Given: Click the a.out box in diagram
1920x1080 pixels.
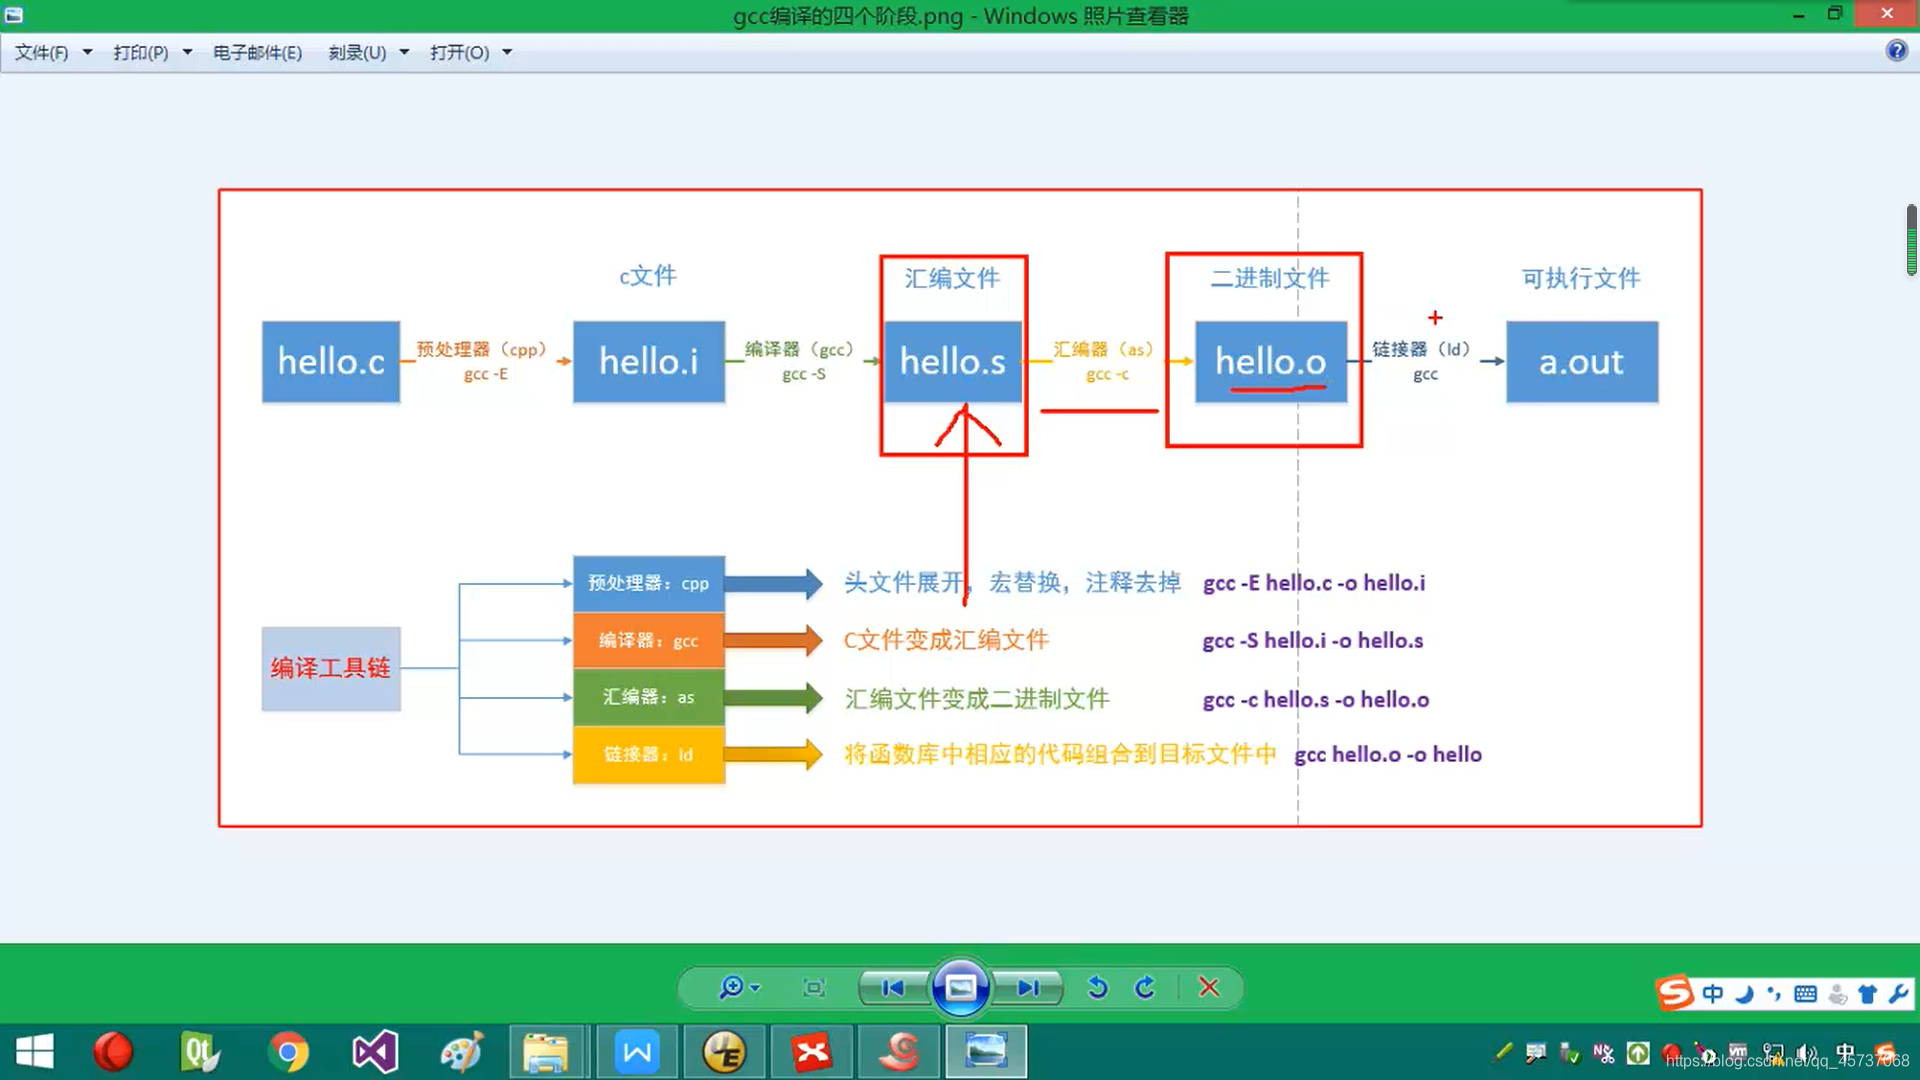Looking at the screenshot, I should tap(1582, 362).
